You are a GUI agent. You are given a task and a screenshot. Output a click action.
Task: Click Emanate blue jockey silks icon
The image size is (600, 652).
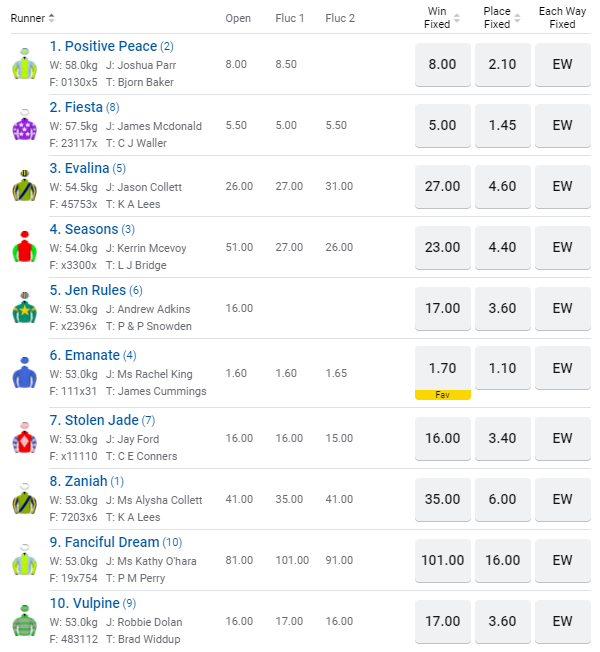click(24, 372)
